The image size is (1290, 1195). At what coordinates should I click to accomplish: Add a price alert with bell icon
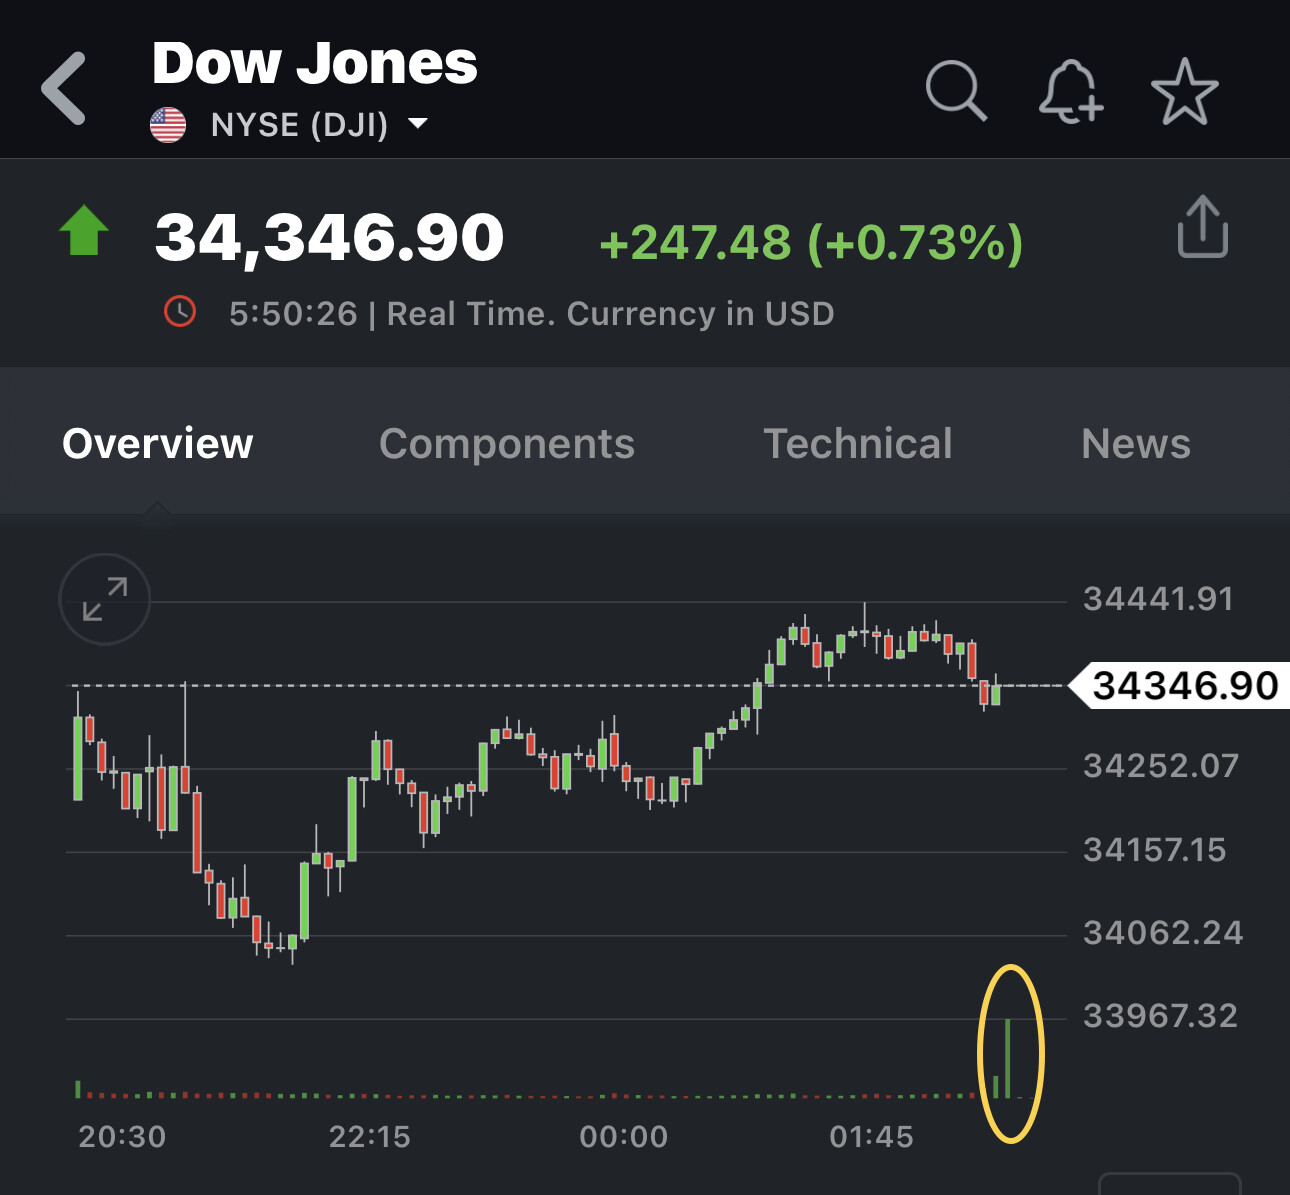point(1070,91)
